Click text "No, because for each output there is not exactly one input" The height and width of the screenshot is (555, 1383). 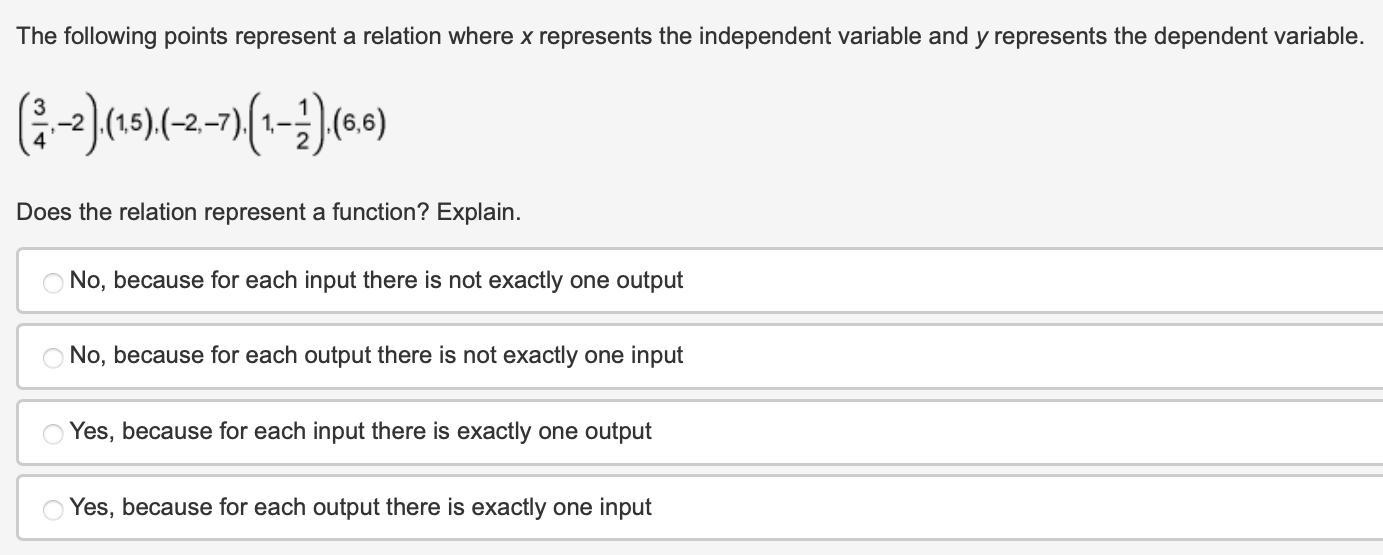coord(376,356)
